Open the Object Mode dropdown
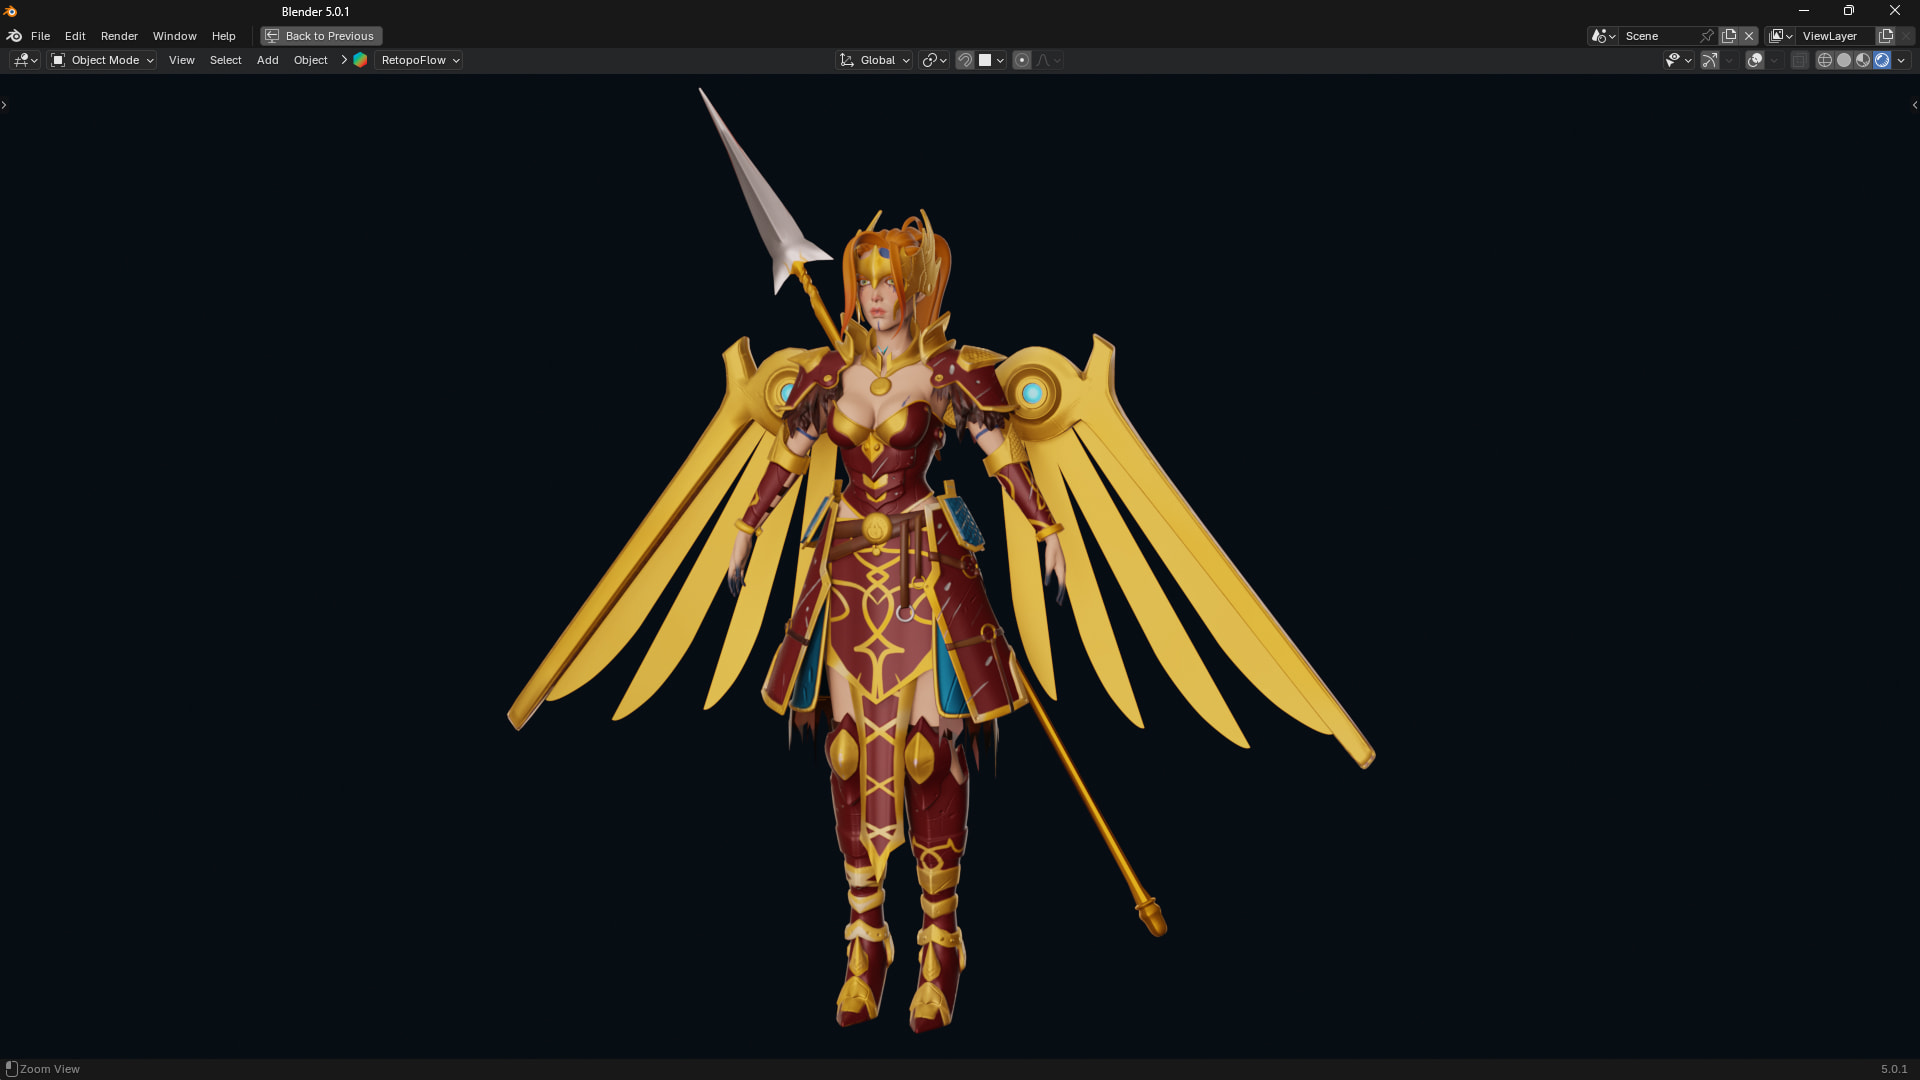 [103, 60]
